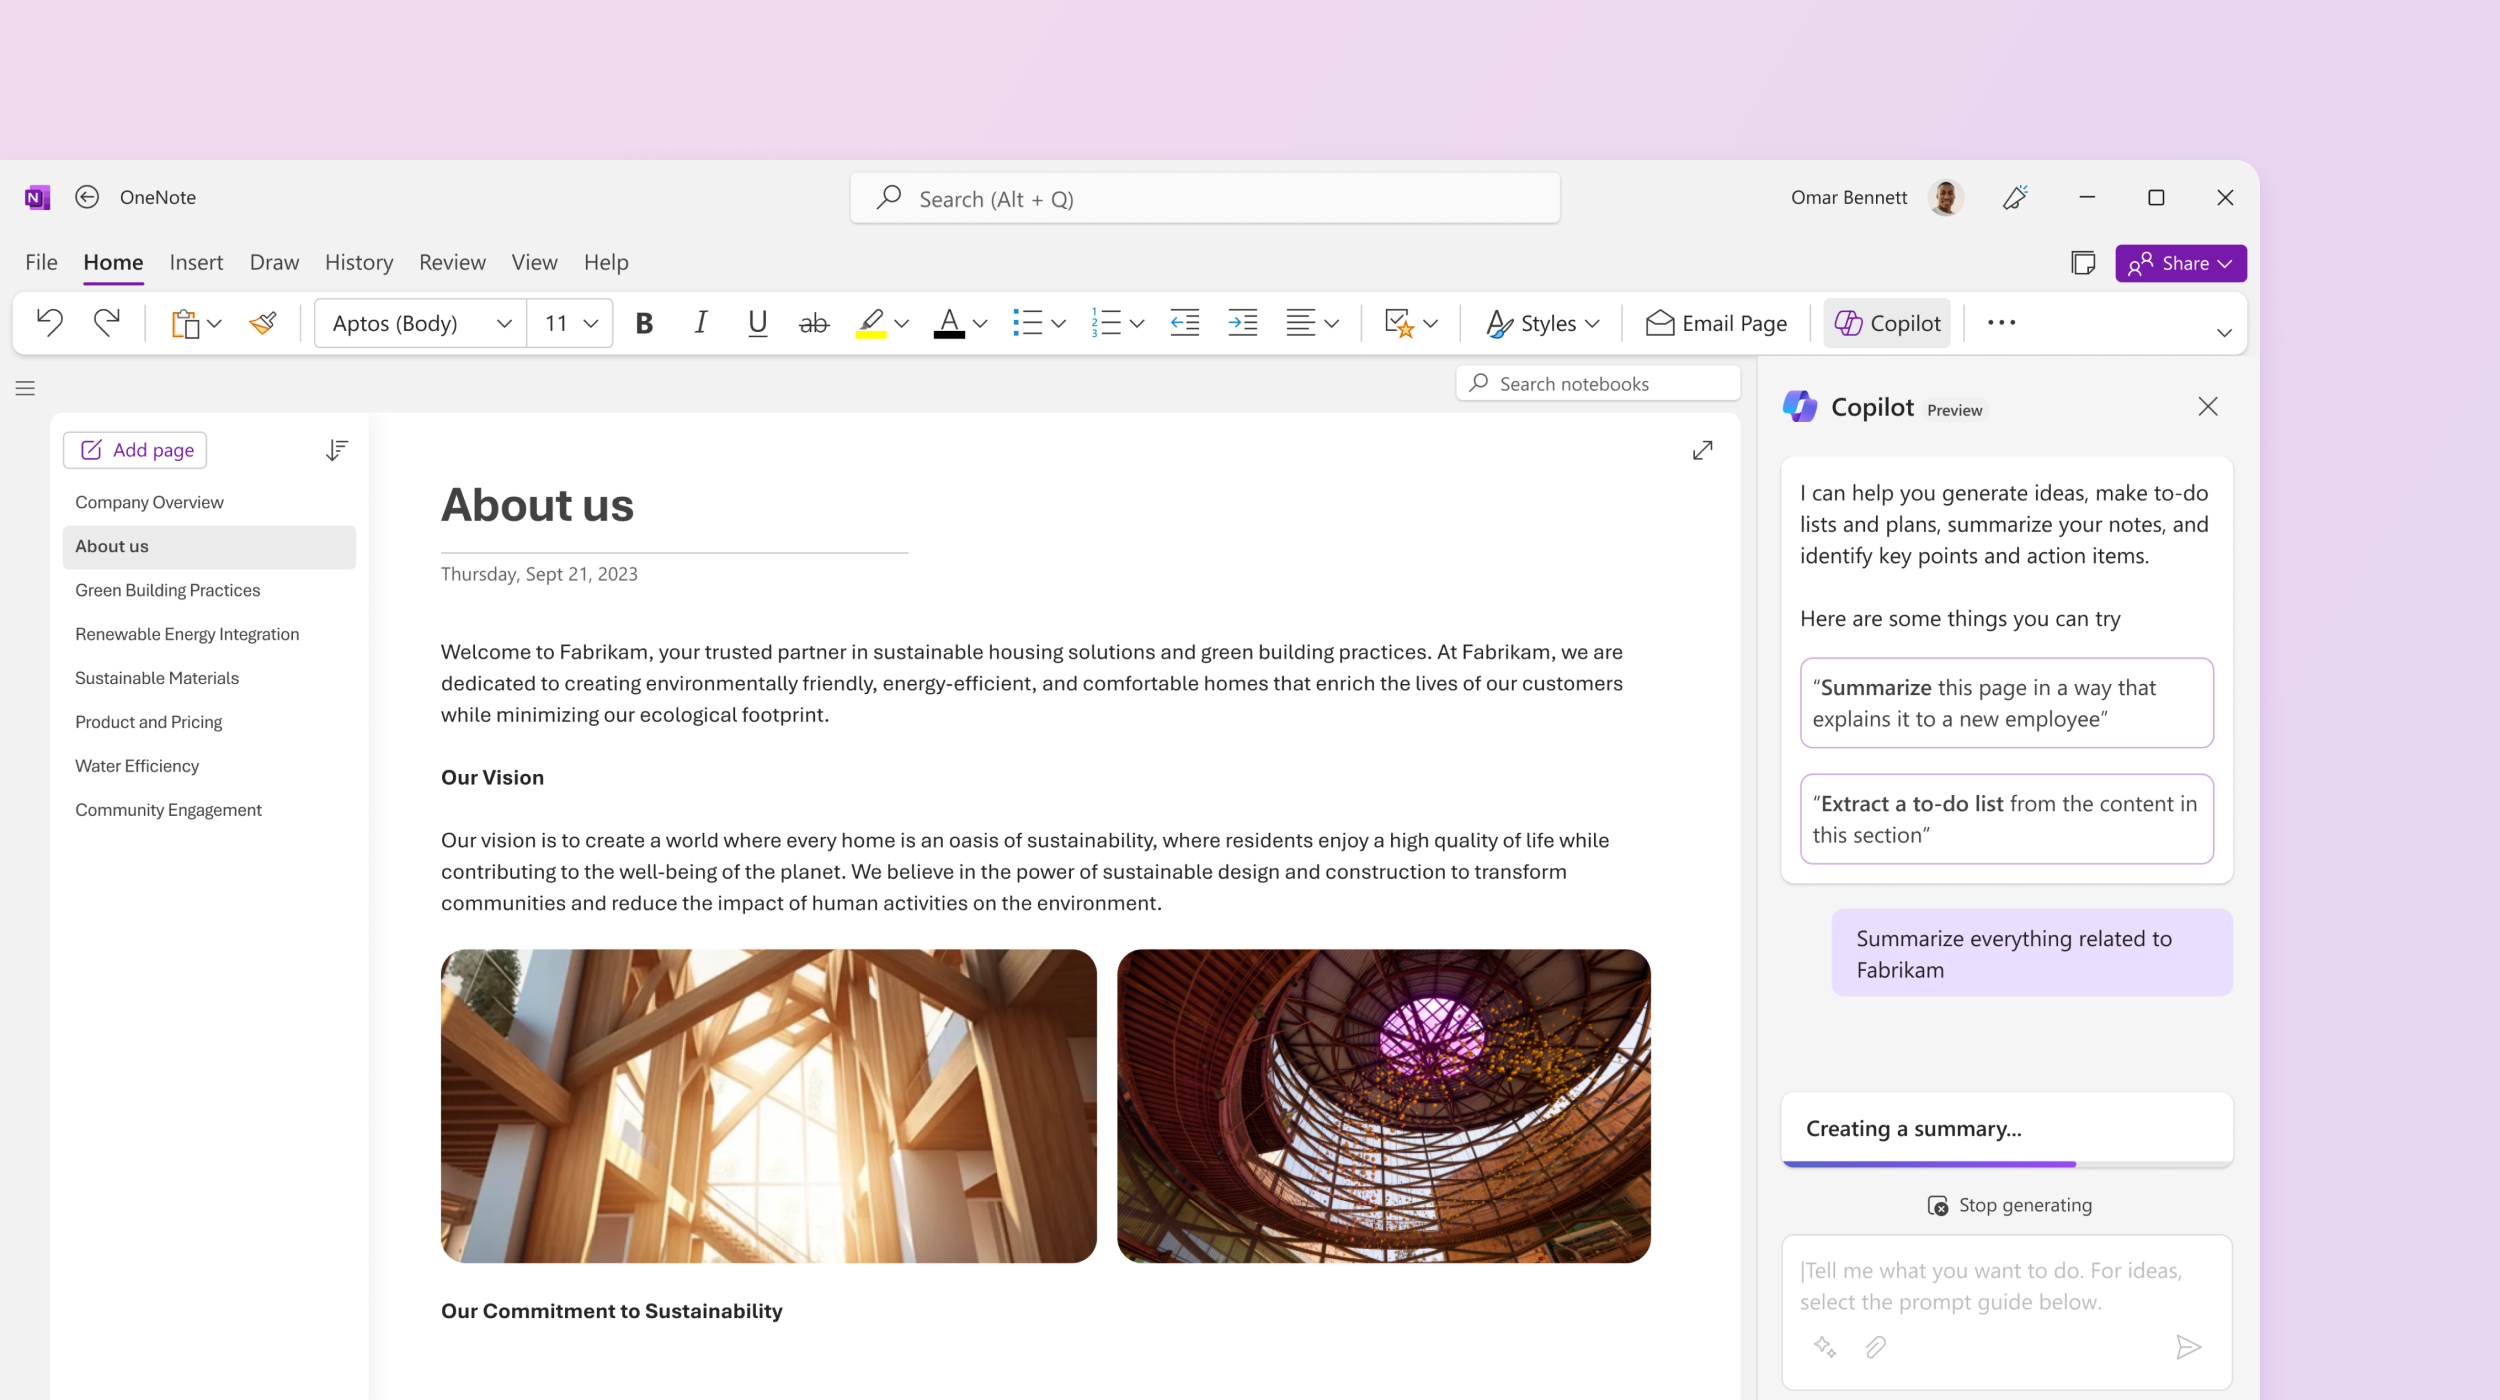Click the Stop generating button
2500x1400 pixels.
point(2007,1204)
